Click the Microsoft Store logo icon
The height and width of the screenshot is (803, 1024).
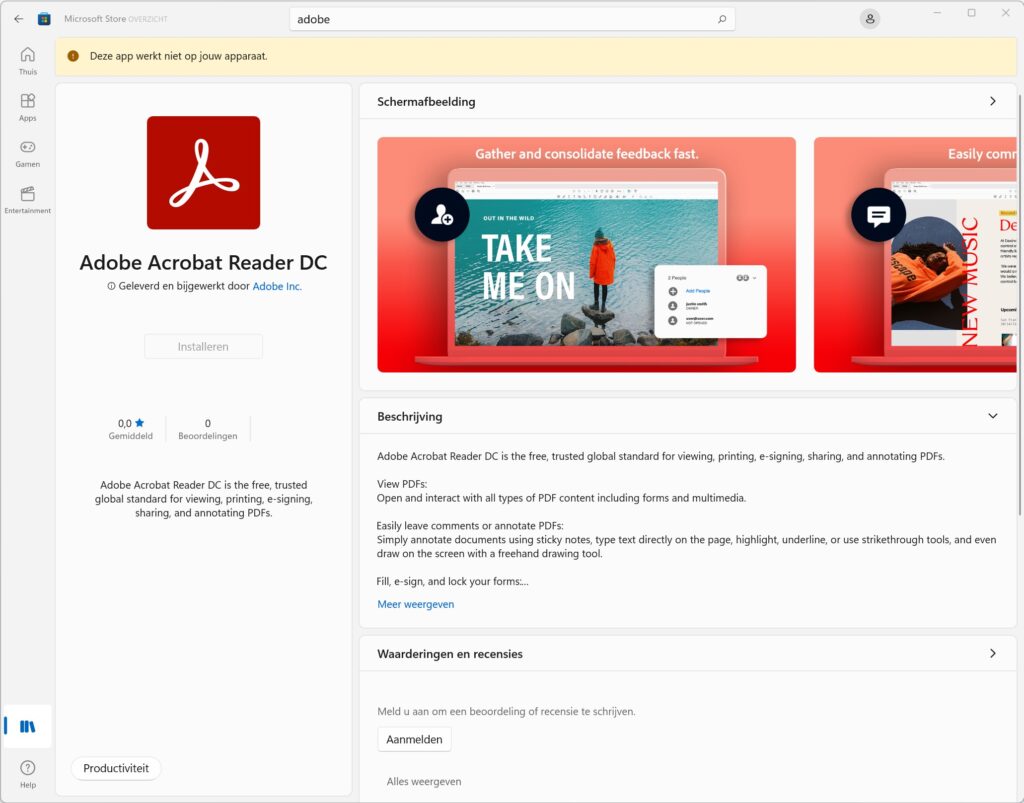pos(44,19)
